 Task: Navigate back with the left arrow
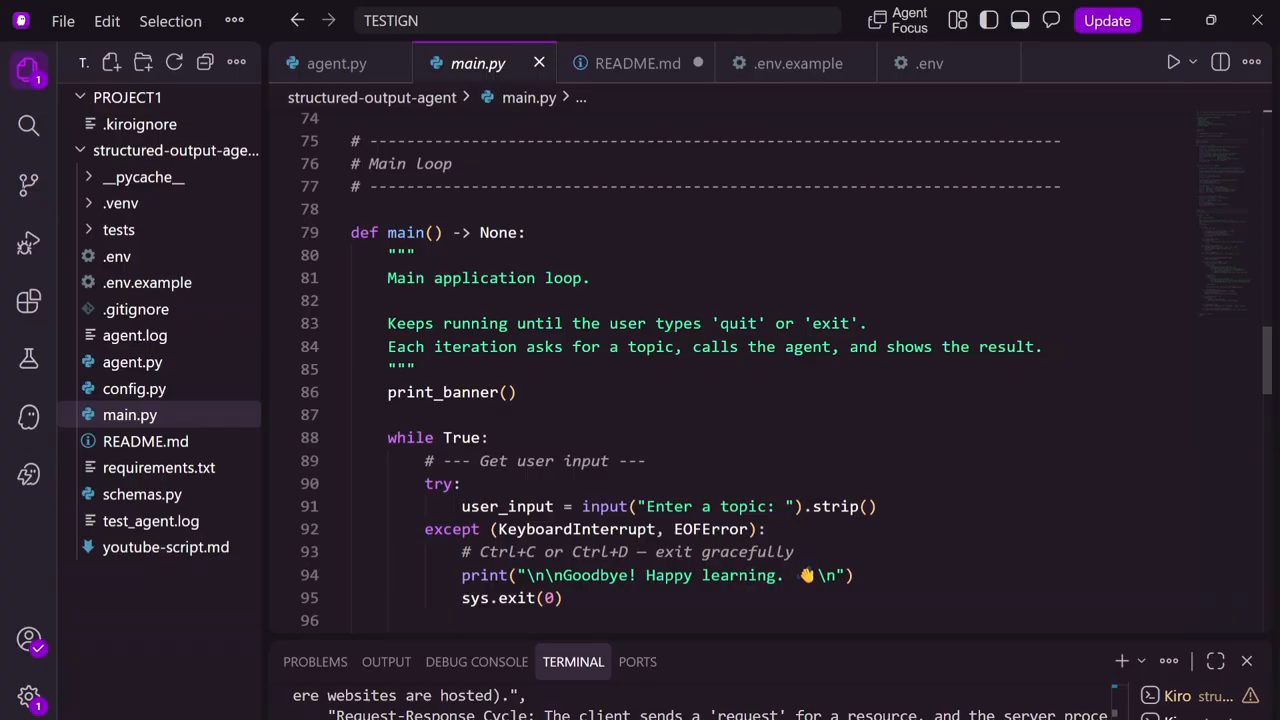tap(297, 20)
